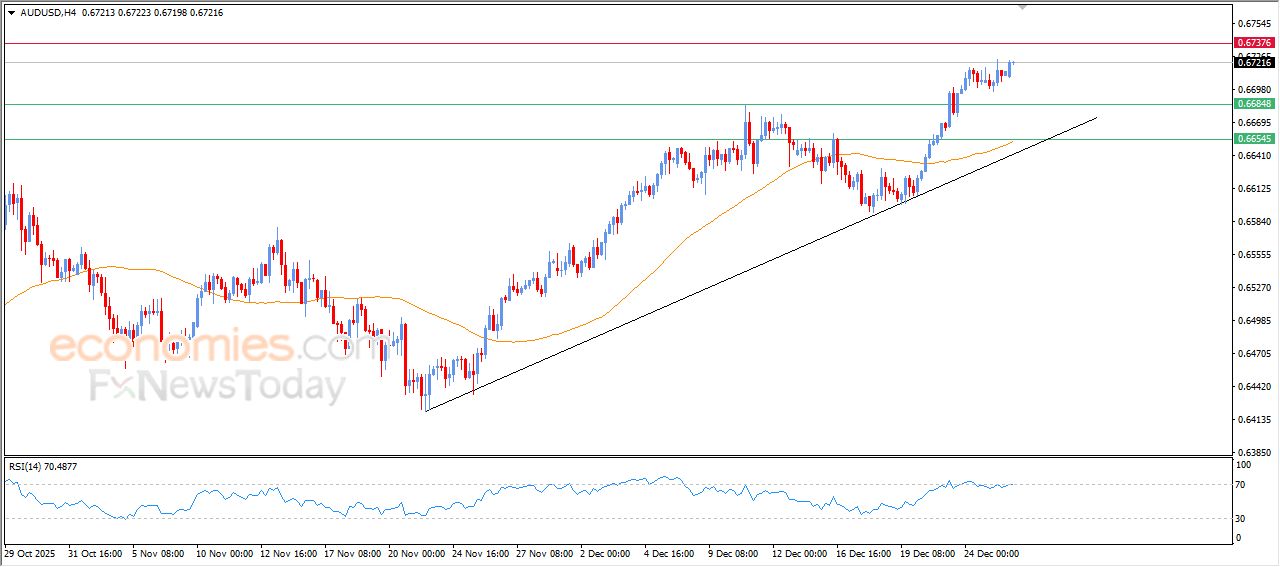The image size is (1280, 567).
Task: Select the red 0.67376 price label
Action: [1254, 43]
